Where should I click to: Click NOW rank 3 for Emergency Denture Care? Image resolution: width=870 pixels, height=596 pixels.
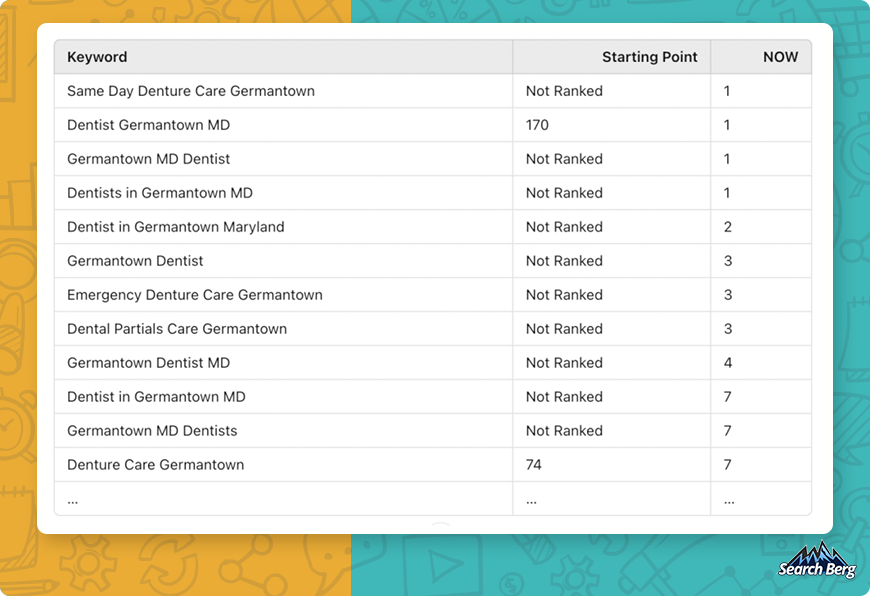(727, 295)
